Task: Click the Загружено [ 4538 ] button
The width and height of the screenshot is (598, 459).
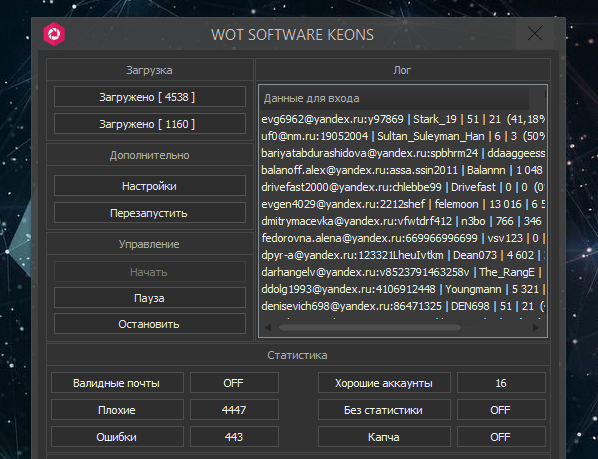Action: [150, 97]
